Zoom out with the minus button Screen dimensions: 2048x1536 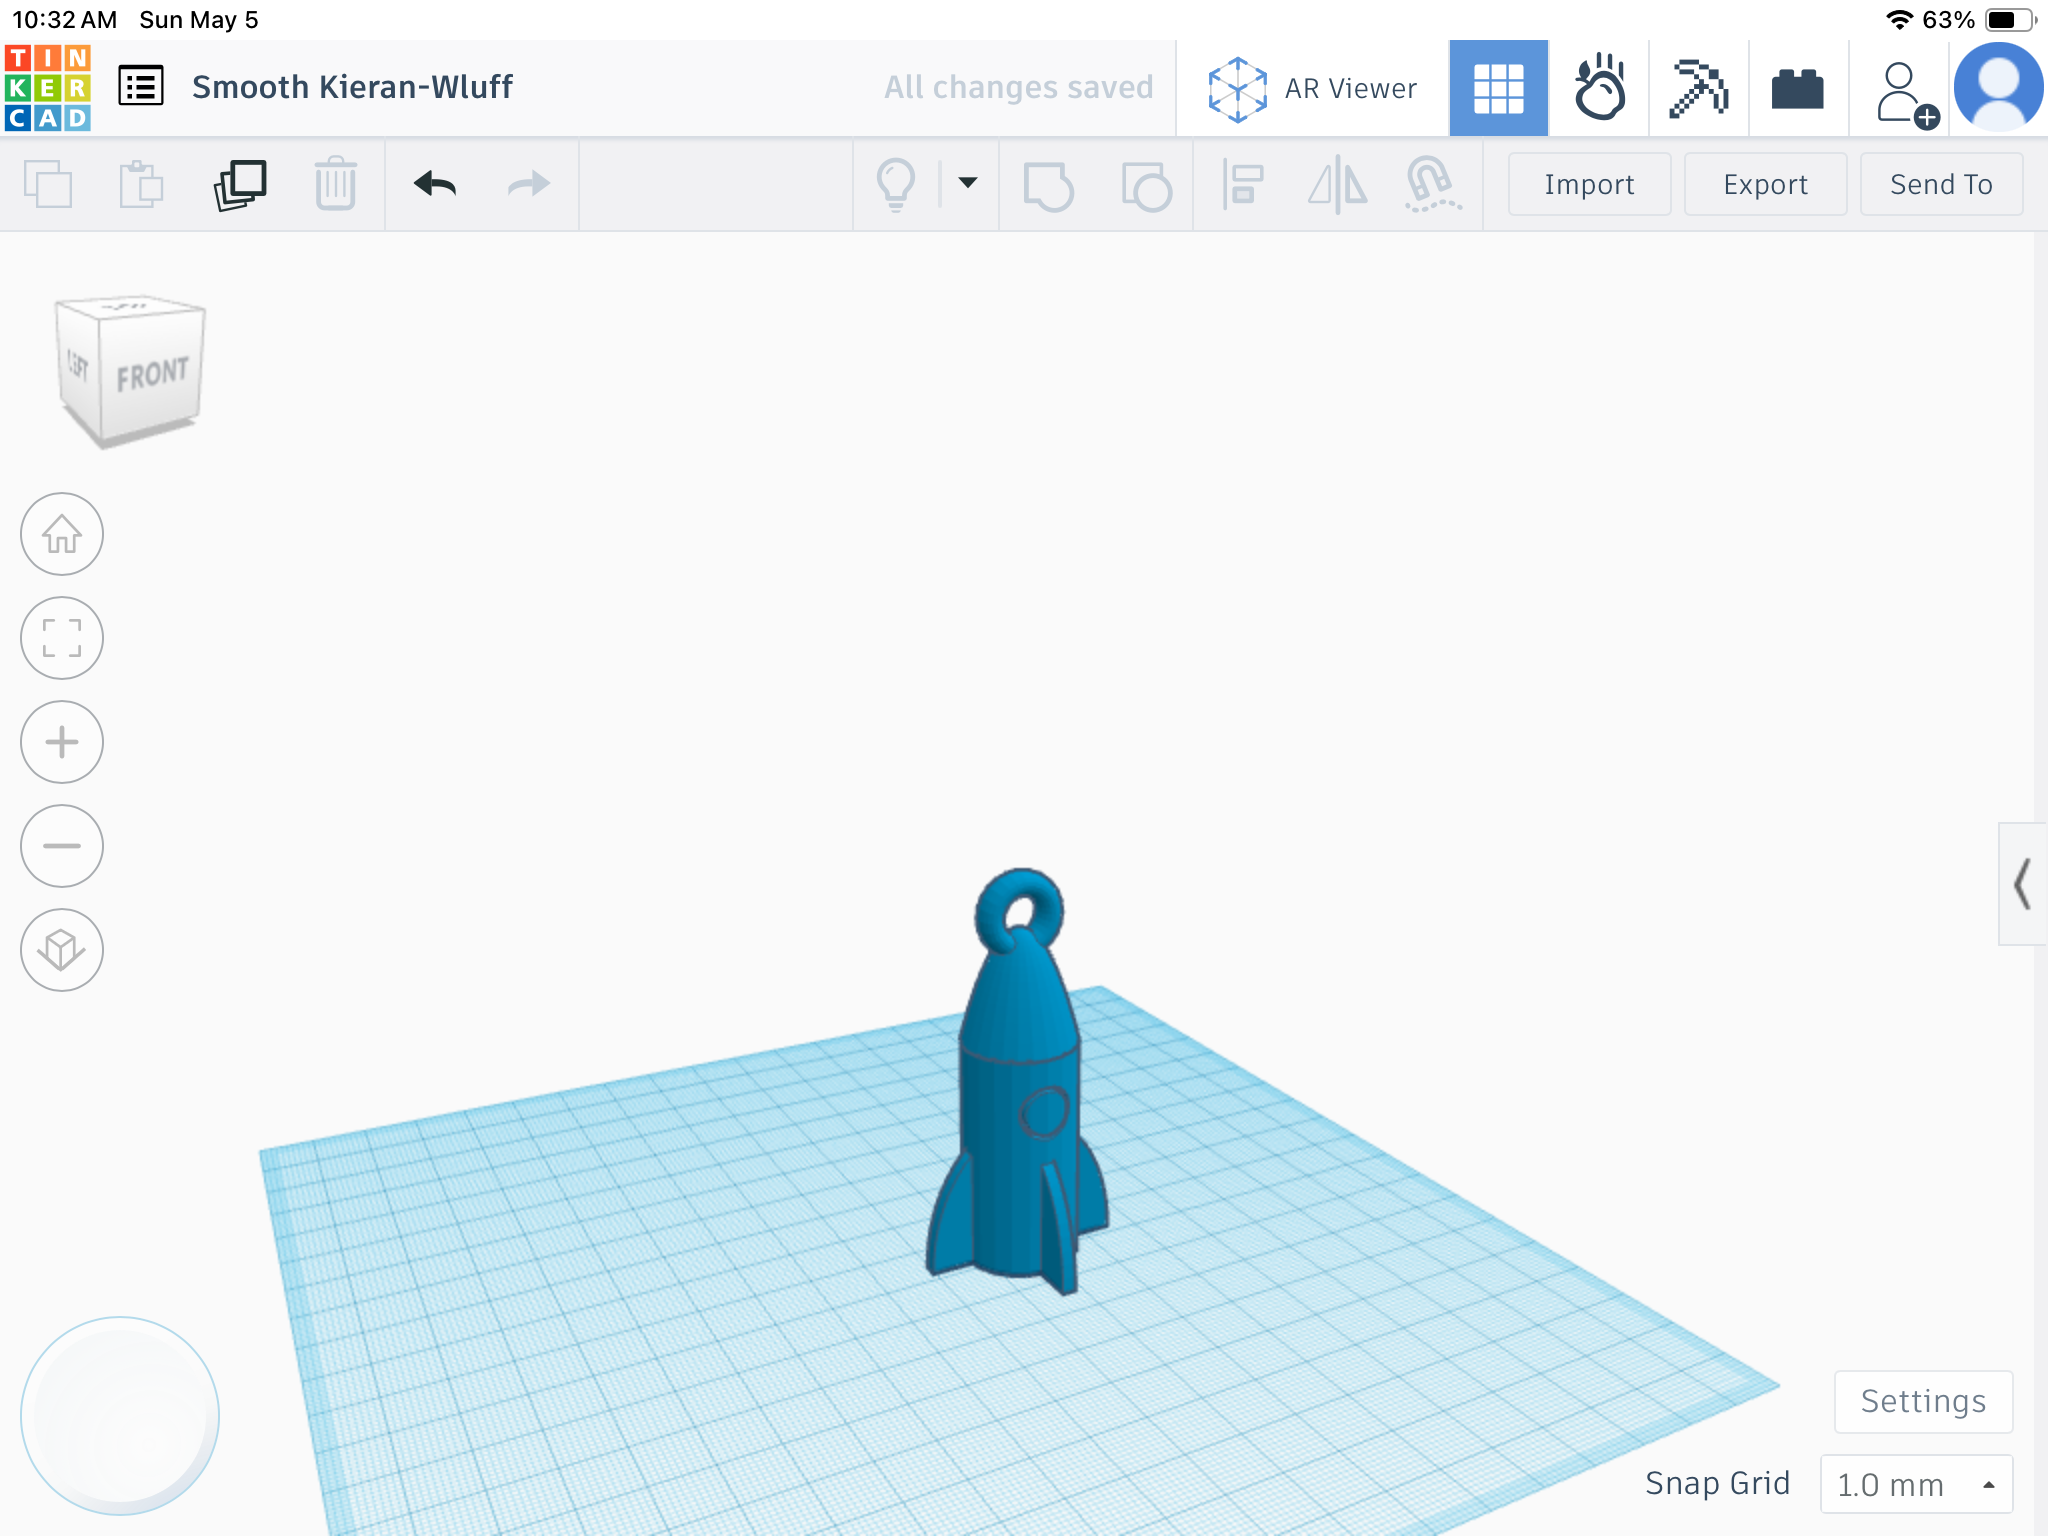pos(62,846)
